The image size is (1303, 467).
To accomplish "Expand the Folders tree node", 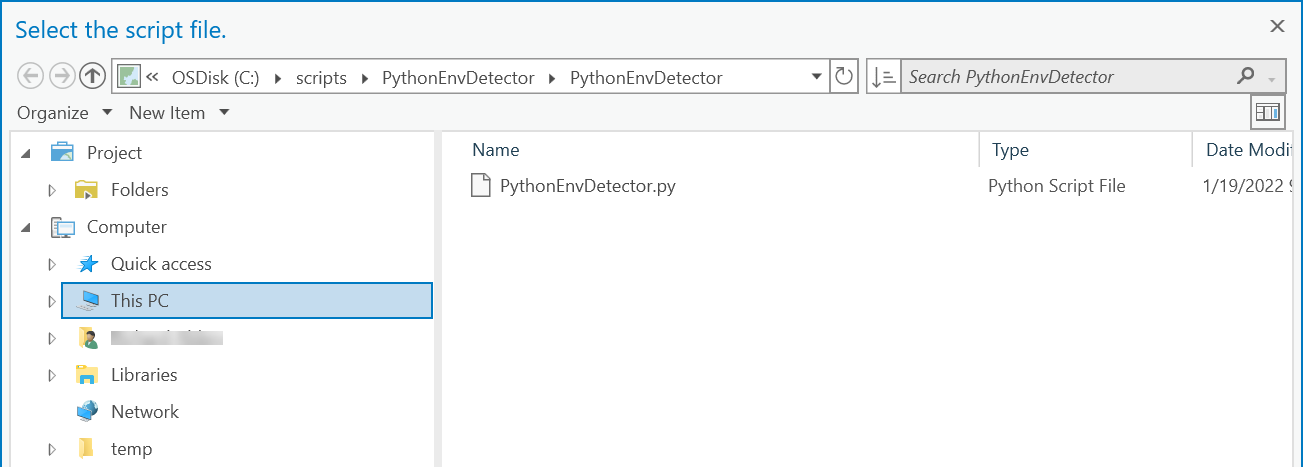I will point(52,190).
